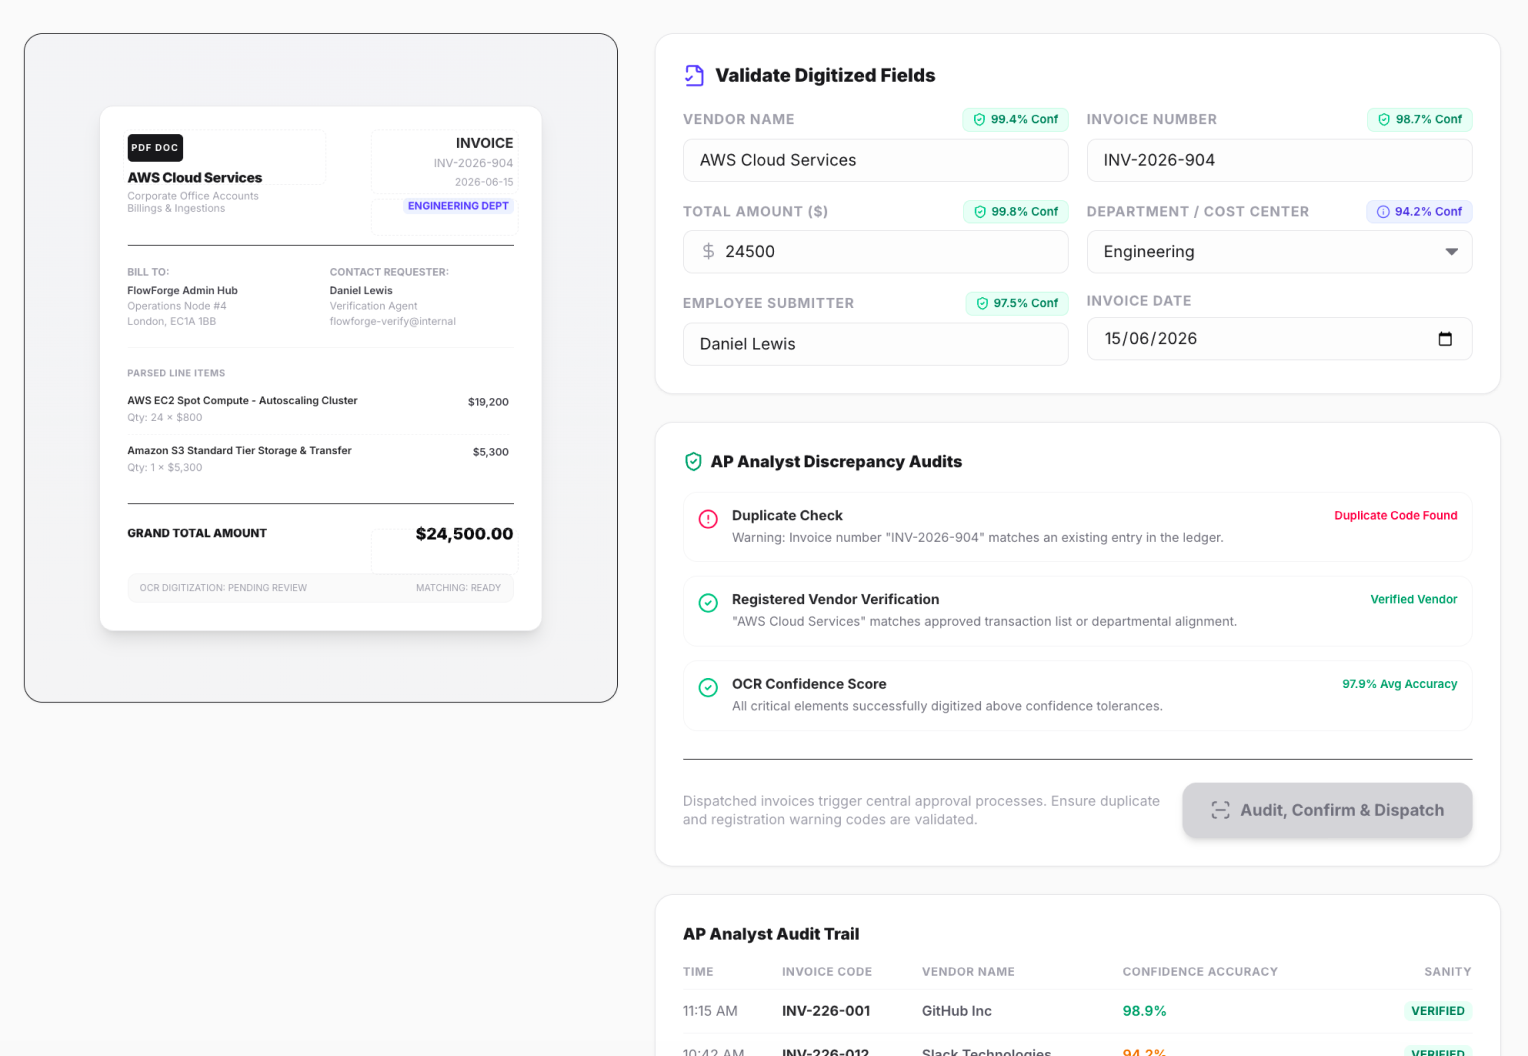Click the AWS EC2 Spot Compute line item
This screenshot has width=1528, height=1056.
(x=242, y=401)
